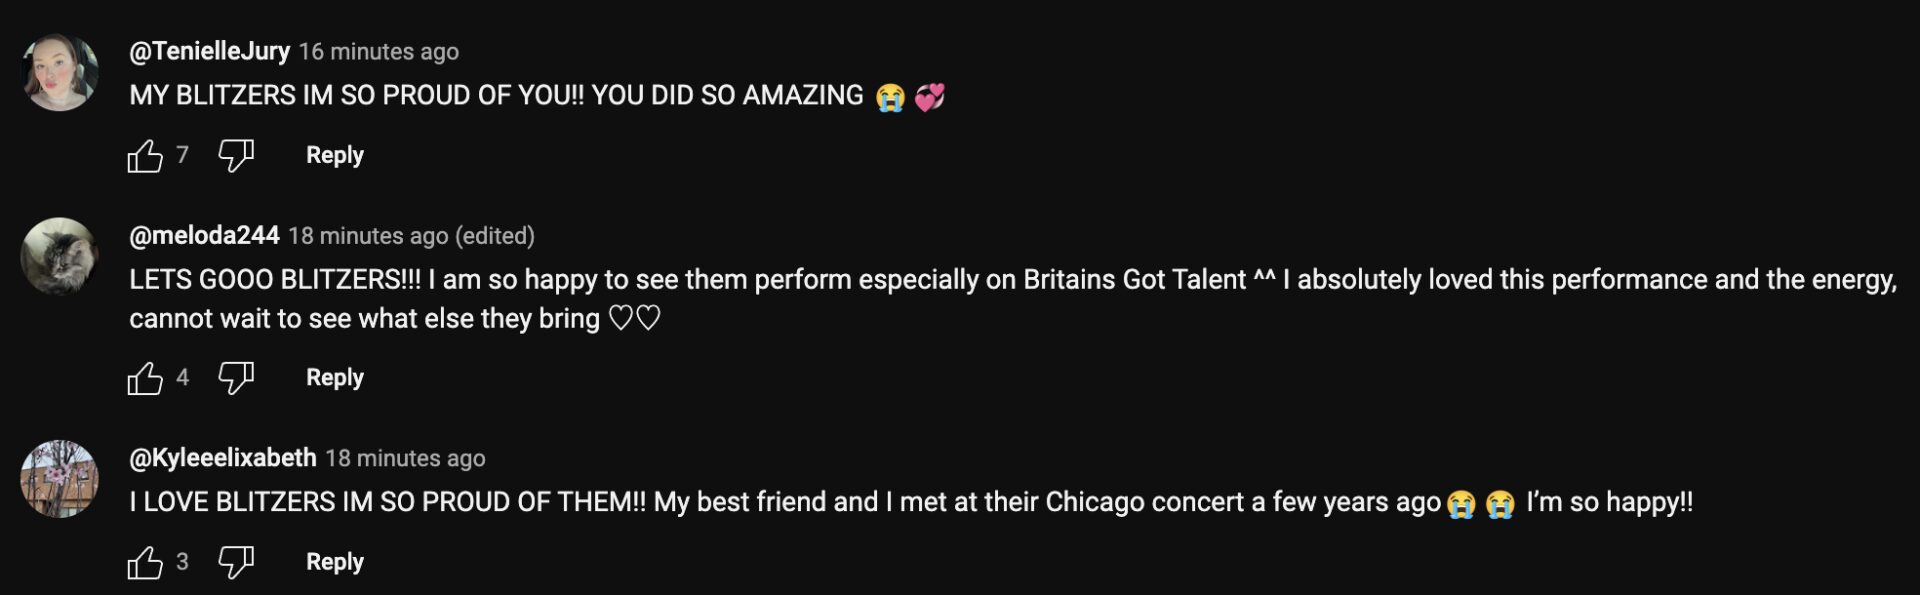
Task: Thumbs down the @Kyleeelixabeth comment
Action: click(x=236, y=563)
